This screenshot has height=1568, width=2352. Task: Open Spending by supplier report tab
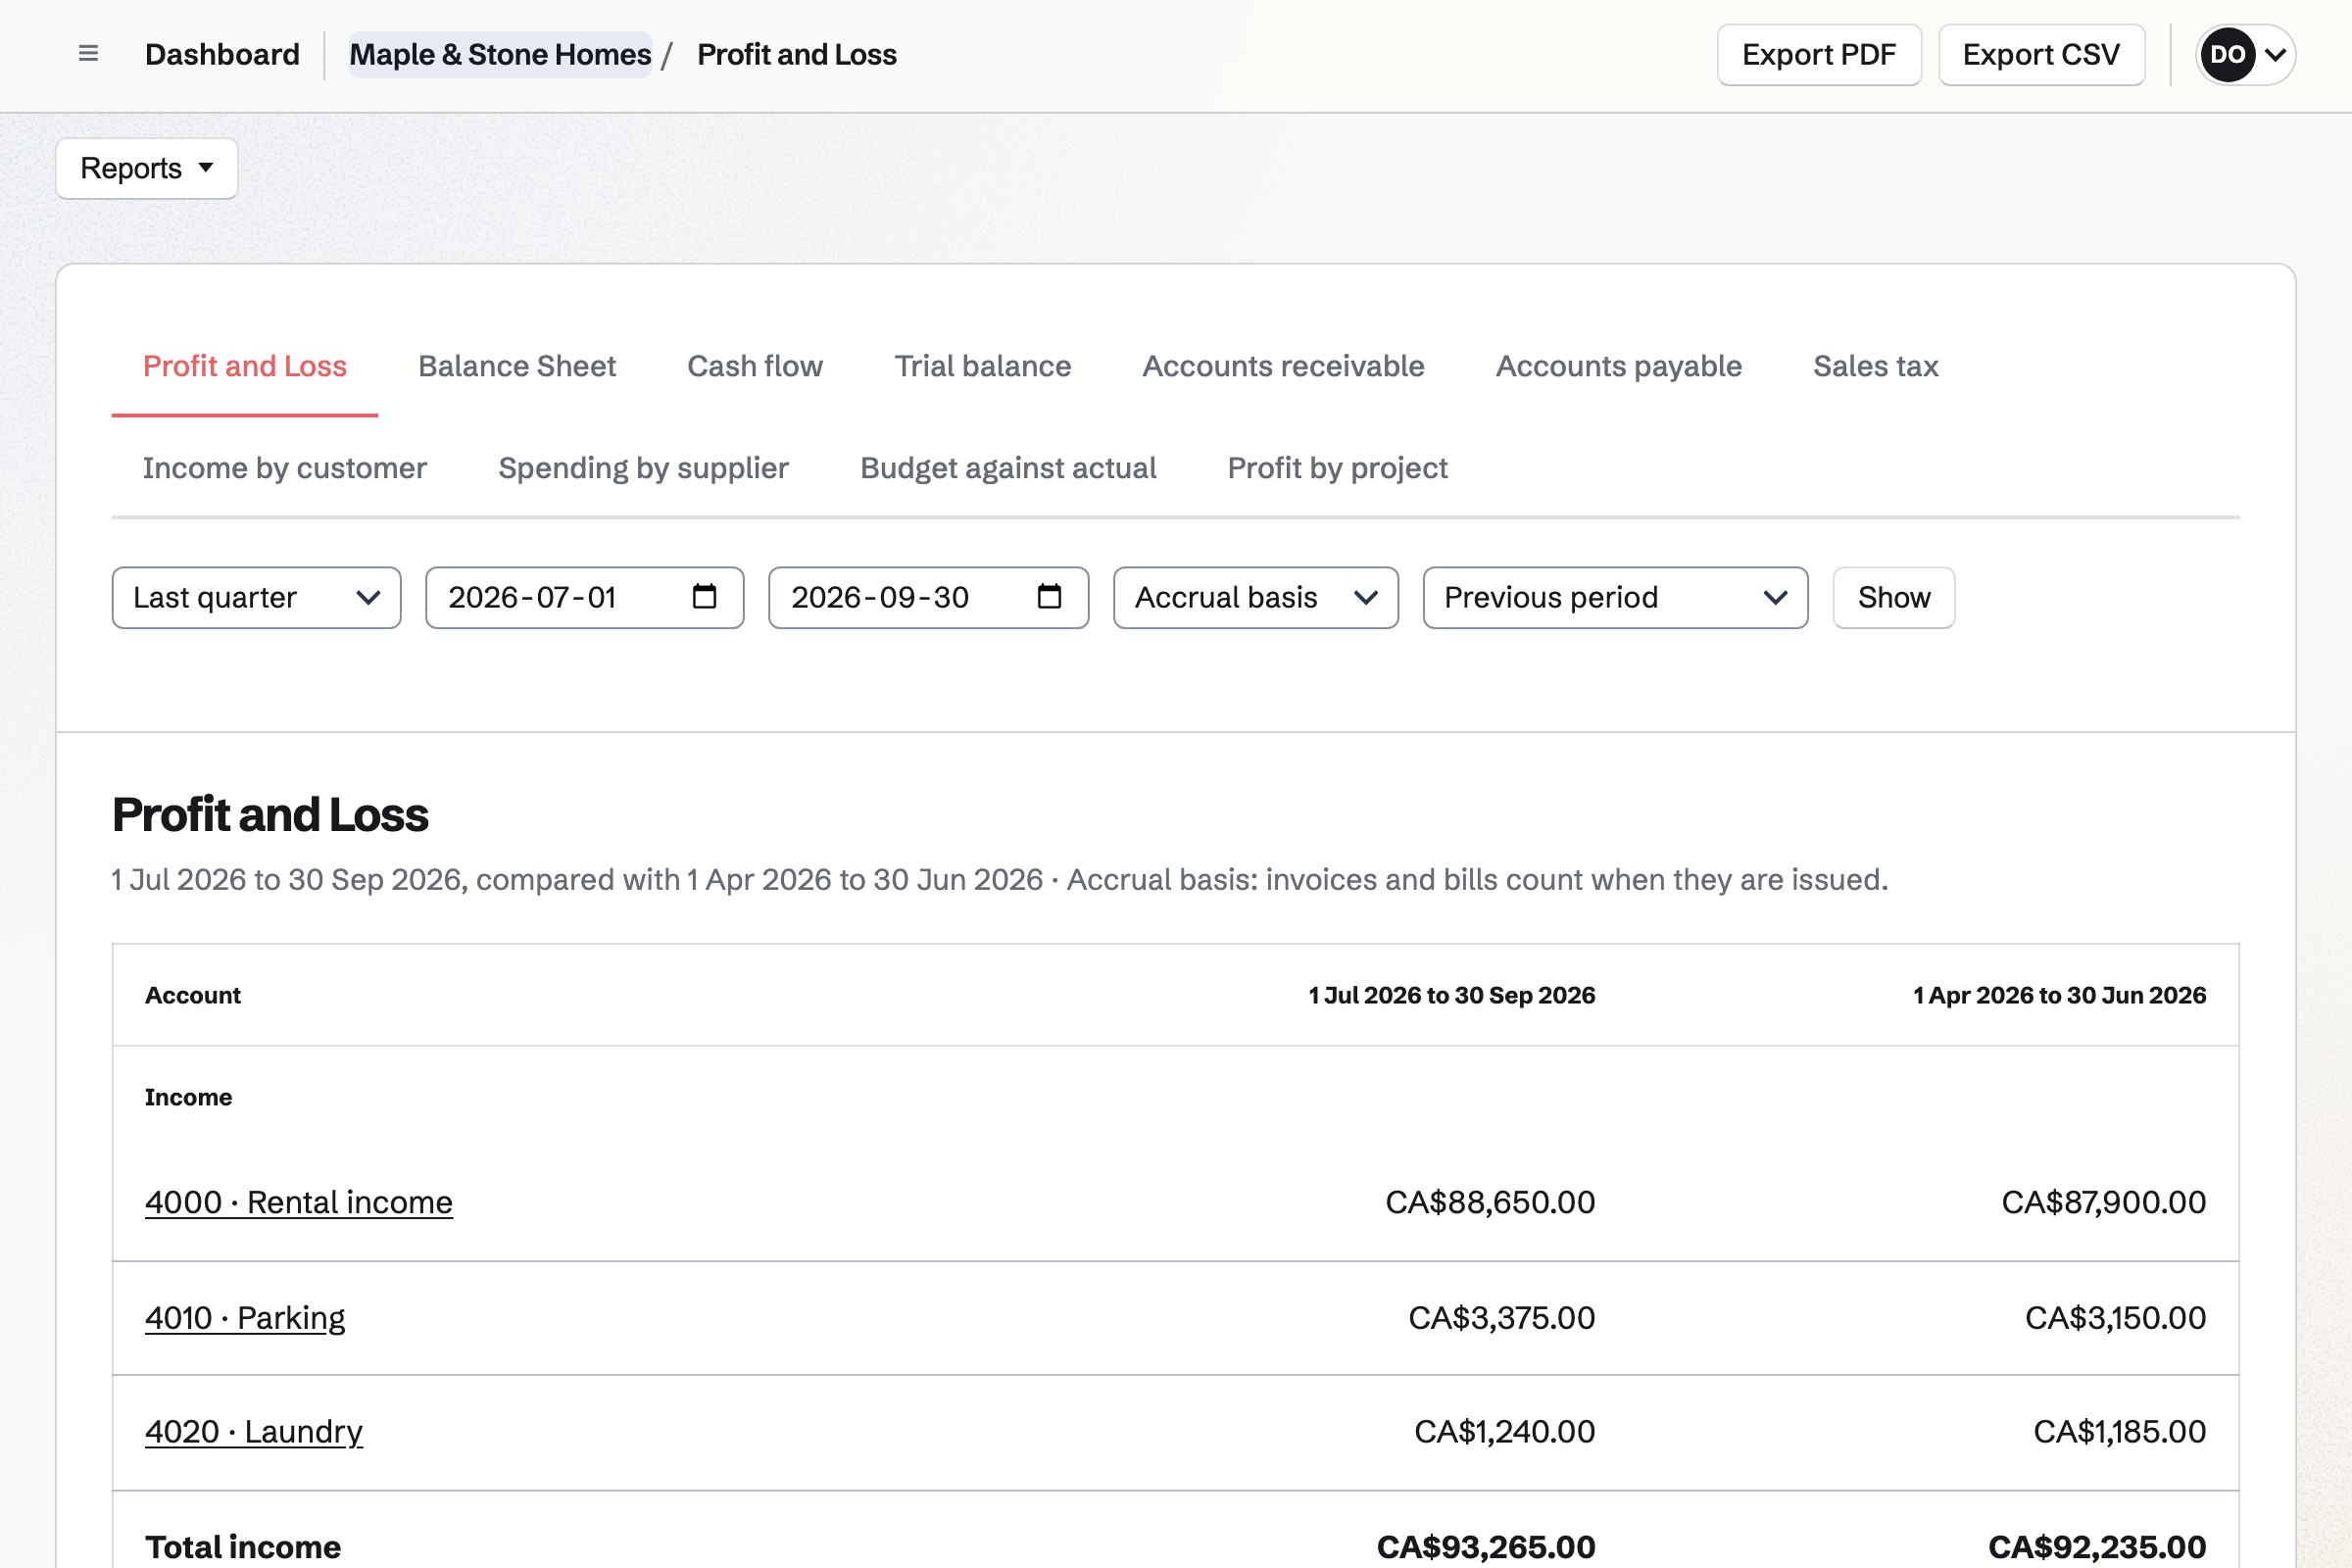644,468
